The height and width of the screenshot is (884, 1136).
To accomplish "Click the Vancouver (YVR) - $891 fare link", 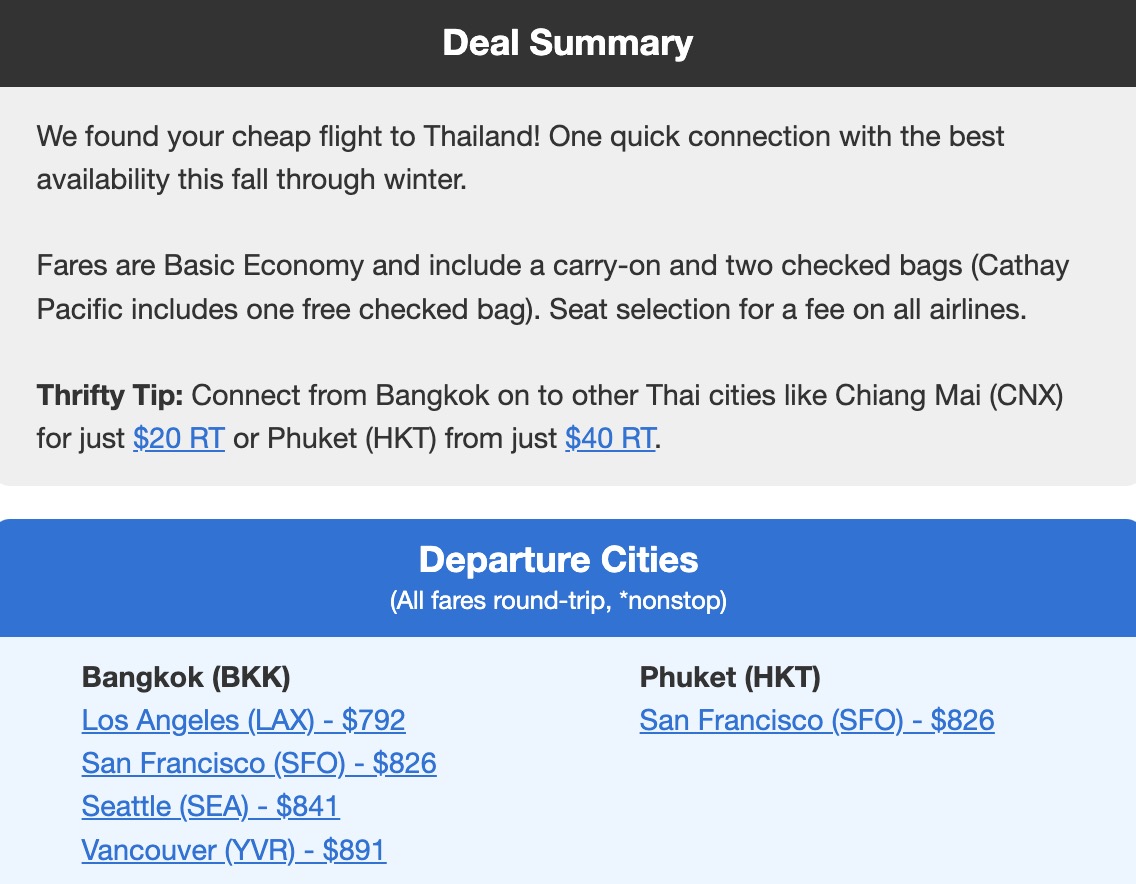I will pos(233,849).
